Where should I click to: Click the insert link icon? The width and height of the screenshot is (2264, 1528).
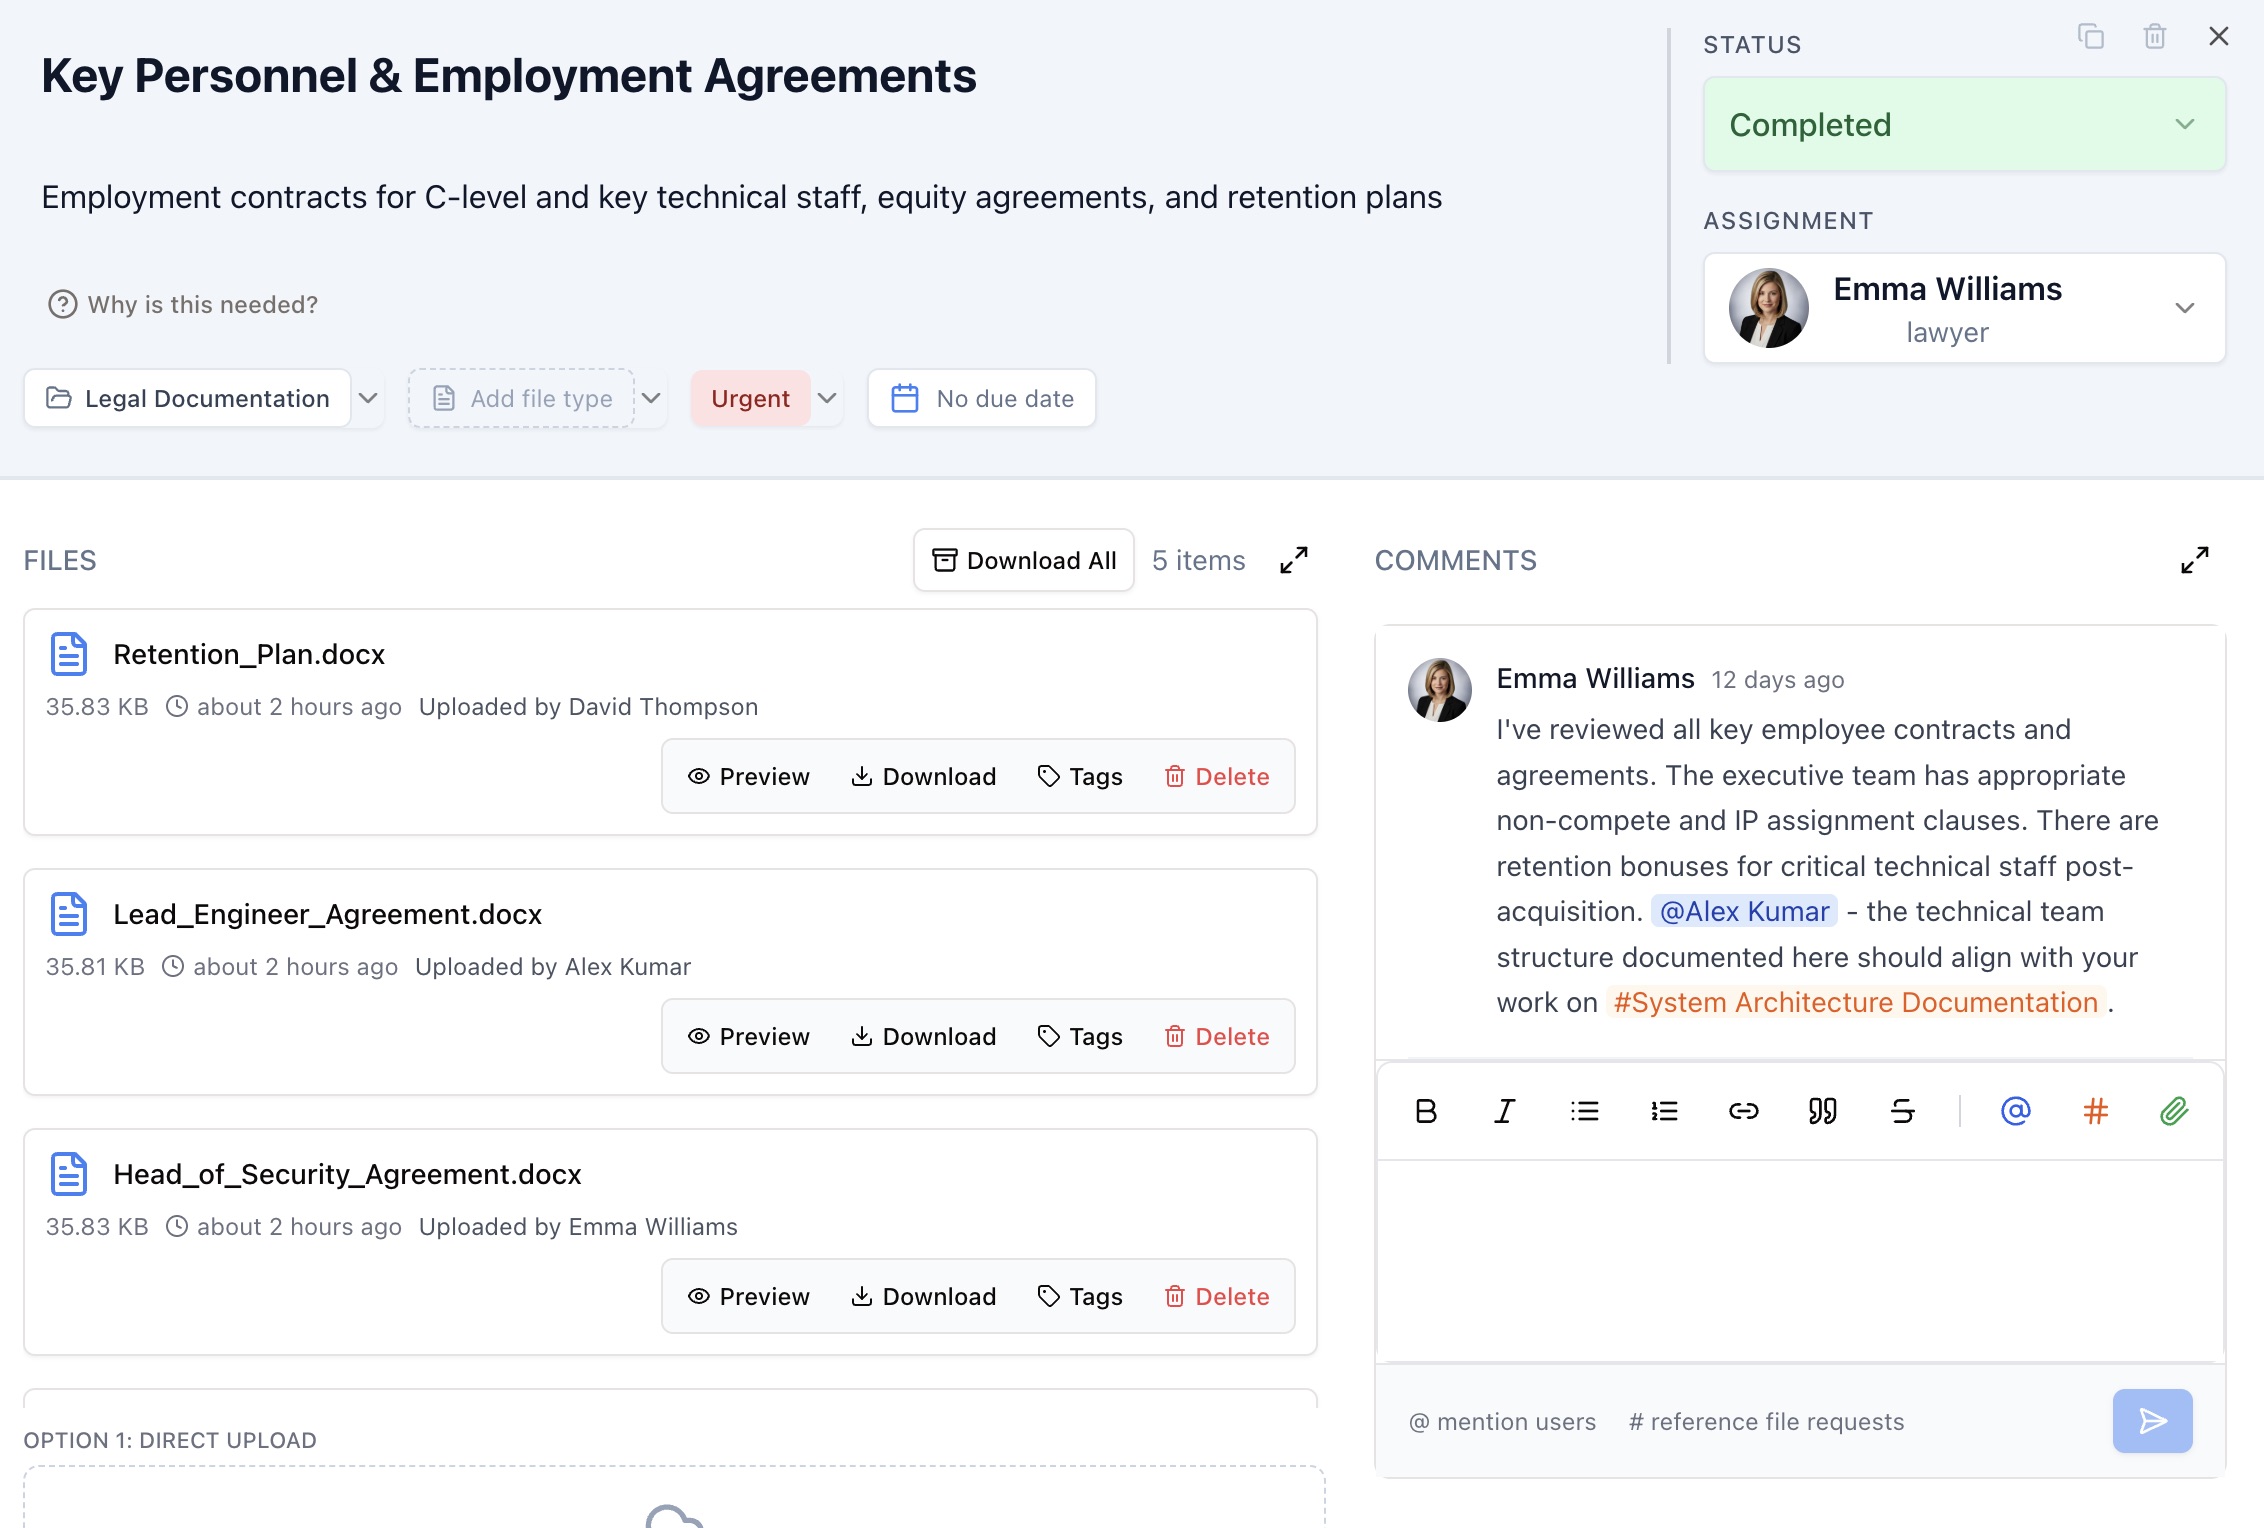[1743, 1111]
